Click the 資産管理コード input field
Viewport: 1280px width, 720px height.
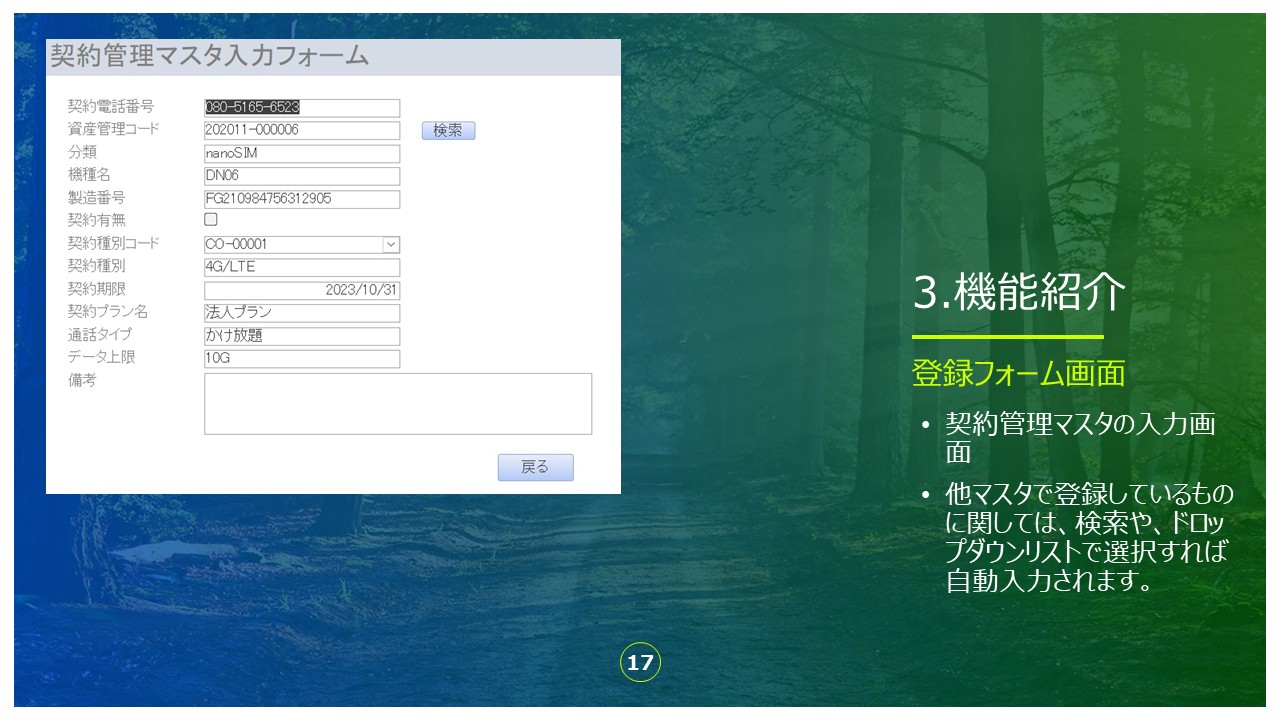coord(301,130)
